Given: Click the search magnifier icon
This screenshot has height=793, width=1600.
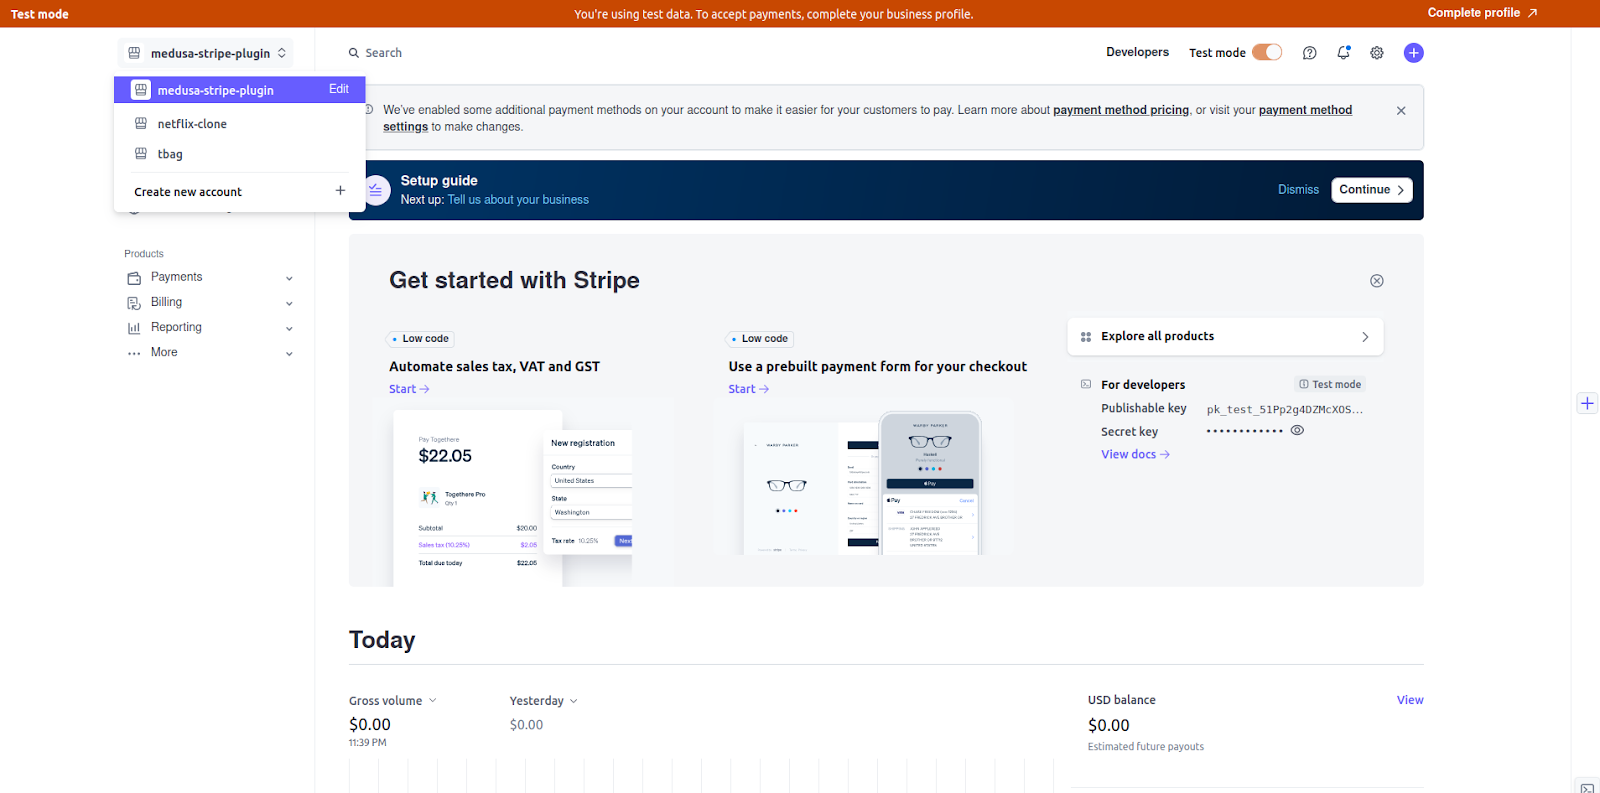Looking at the screenshot, I should (354, 53).
